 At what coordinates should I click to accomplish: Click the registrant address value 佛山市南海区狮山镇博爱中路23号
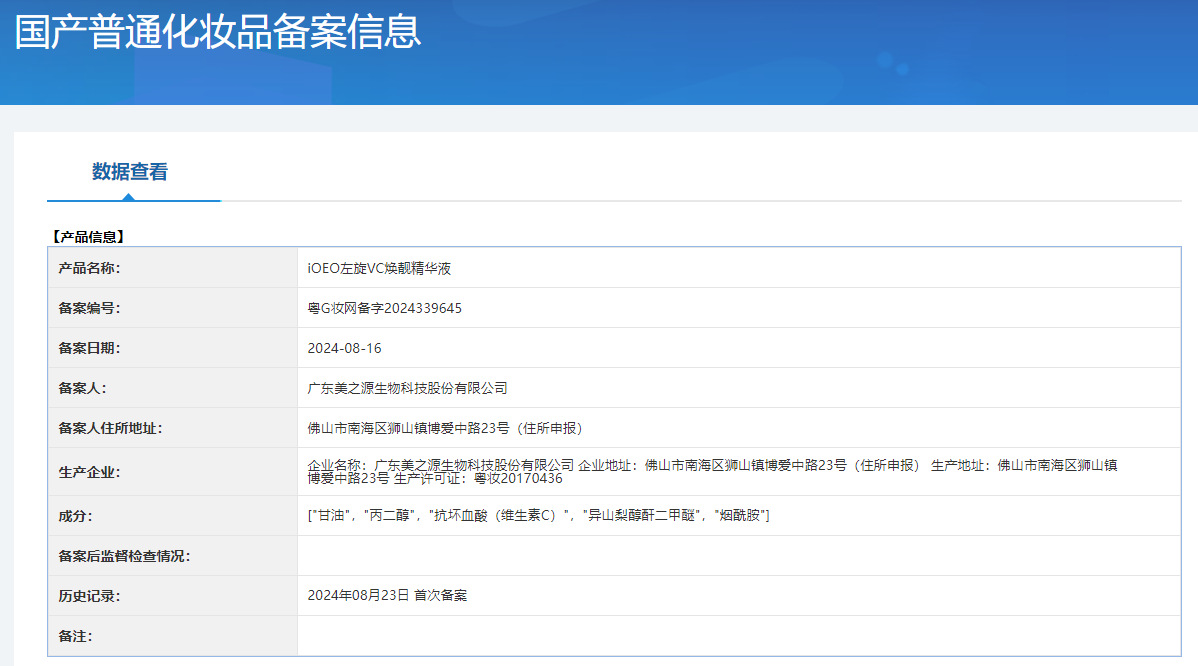pos(444,428)
